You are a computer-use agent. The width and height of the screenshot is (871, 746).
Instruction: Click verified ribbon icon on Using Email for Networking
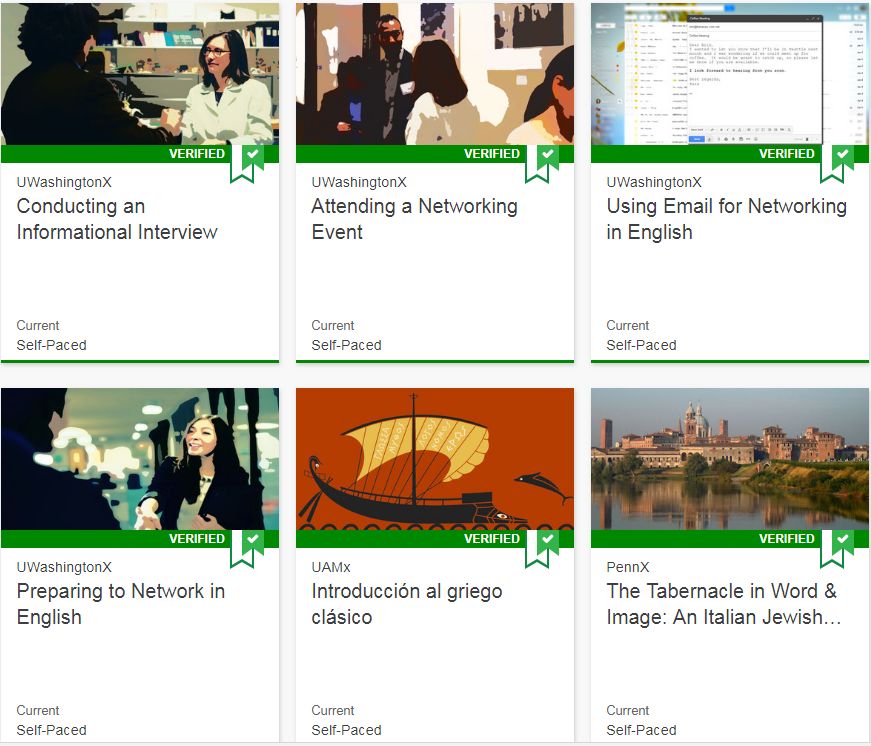tap(838, 160)
